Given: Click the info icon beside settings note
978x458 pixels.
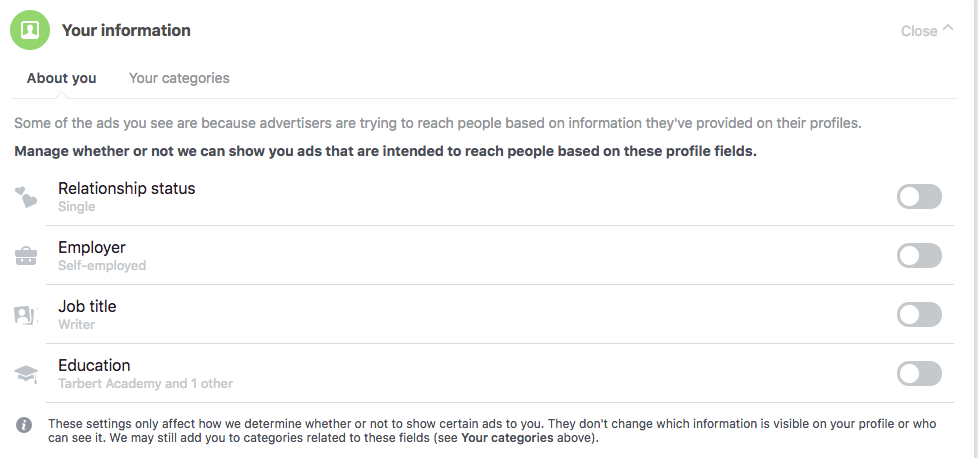Looking at the screenshot, I should click(x=25, y=425).
